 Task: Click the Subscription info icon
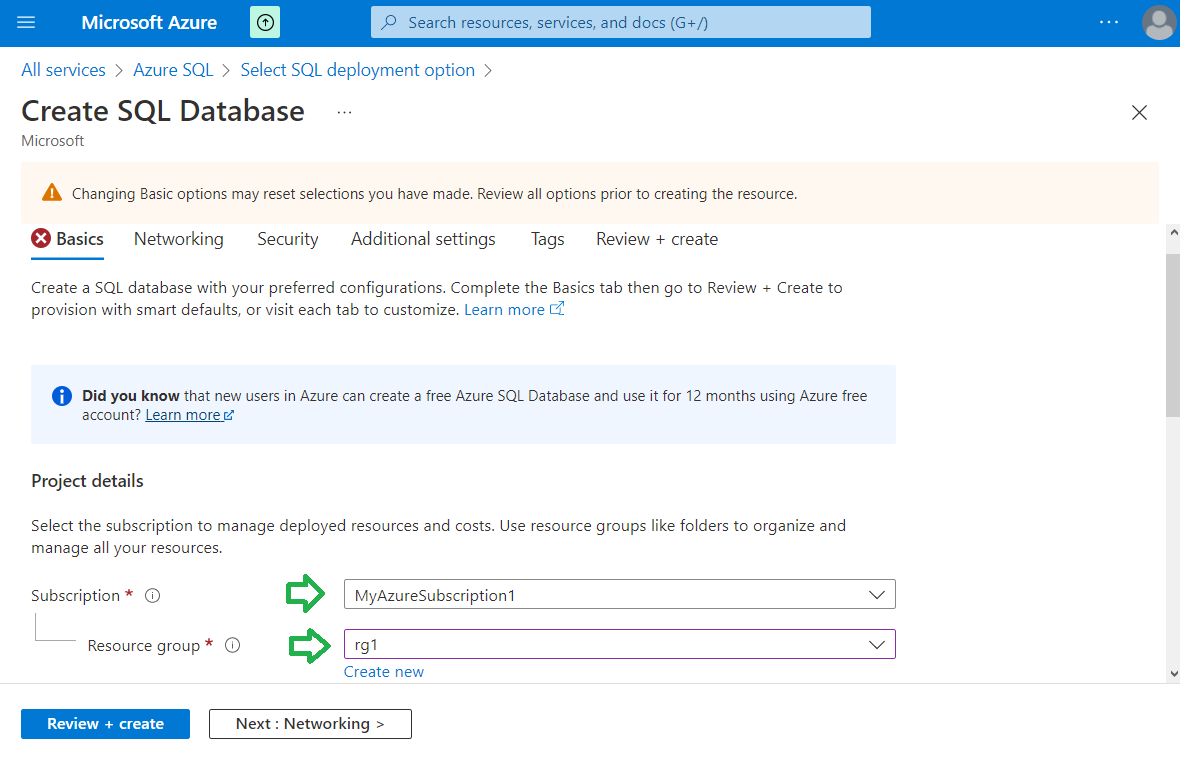[x=153, y=596]
